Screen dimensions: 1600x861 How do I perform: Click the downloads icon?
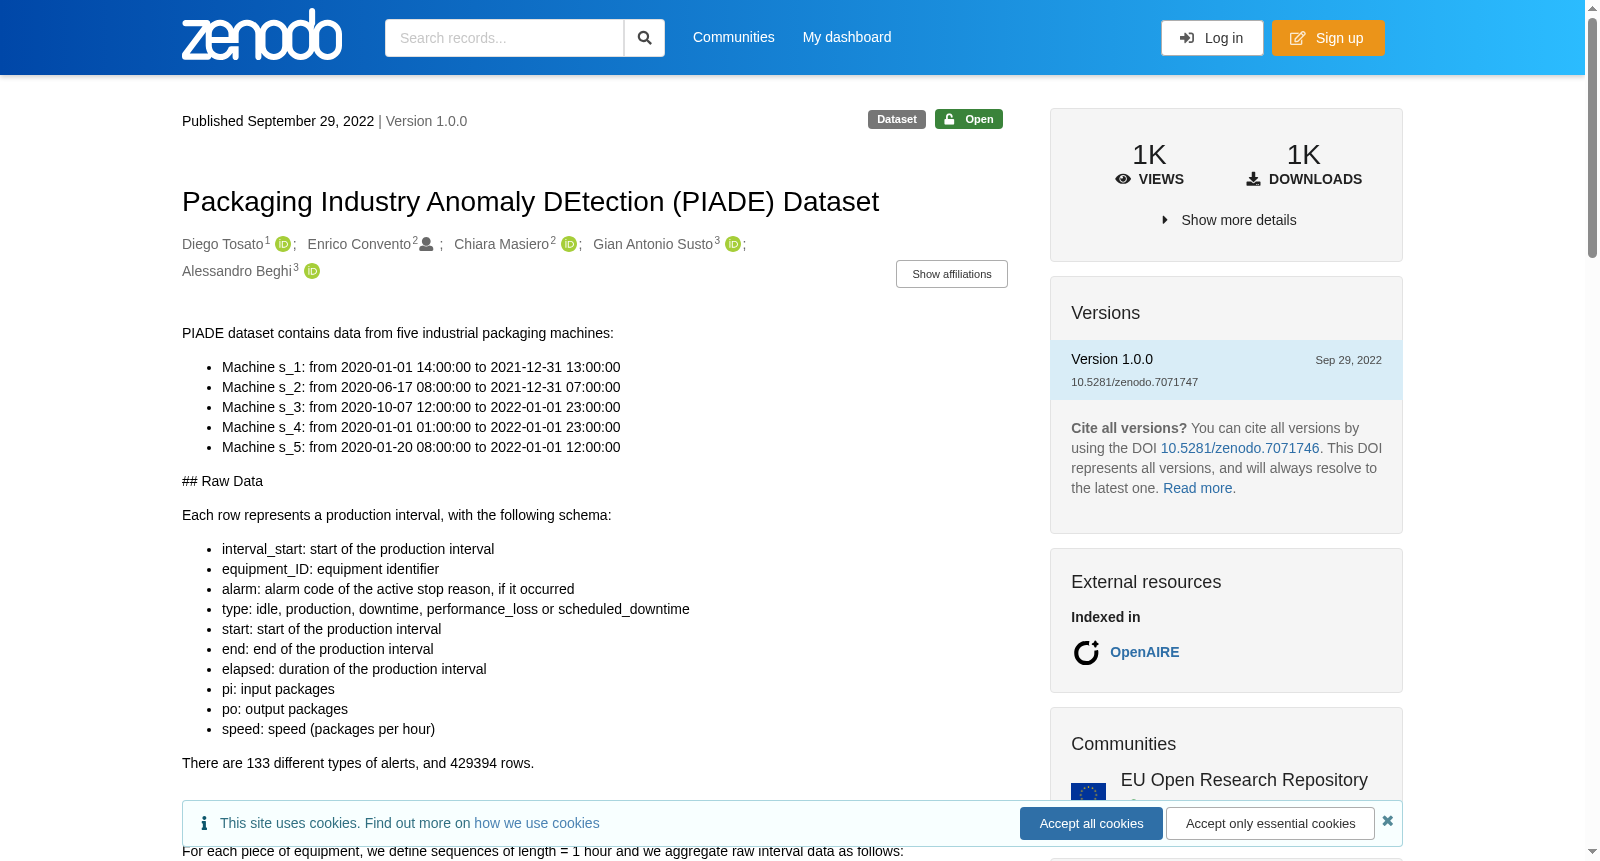pos(1253,179)
